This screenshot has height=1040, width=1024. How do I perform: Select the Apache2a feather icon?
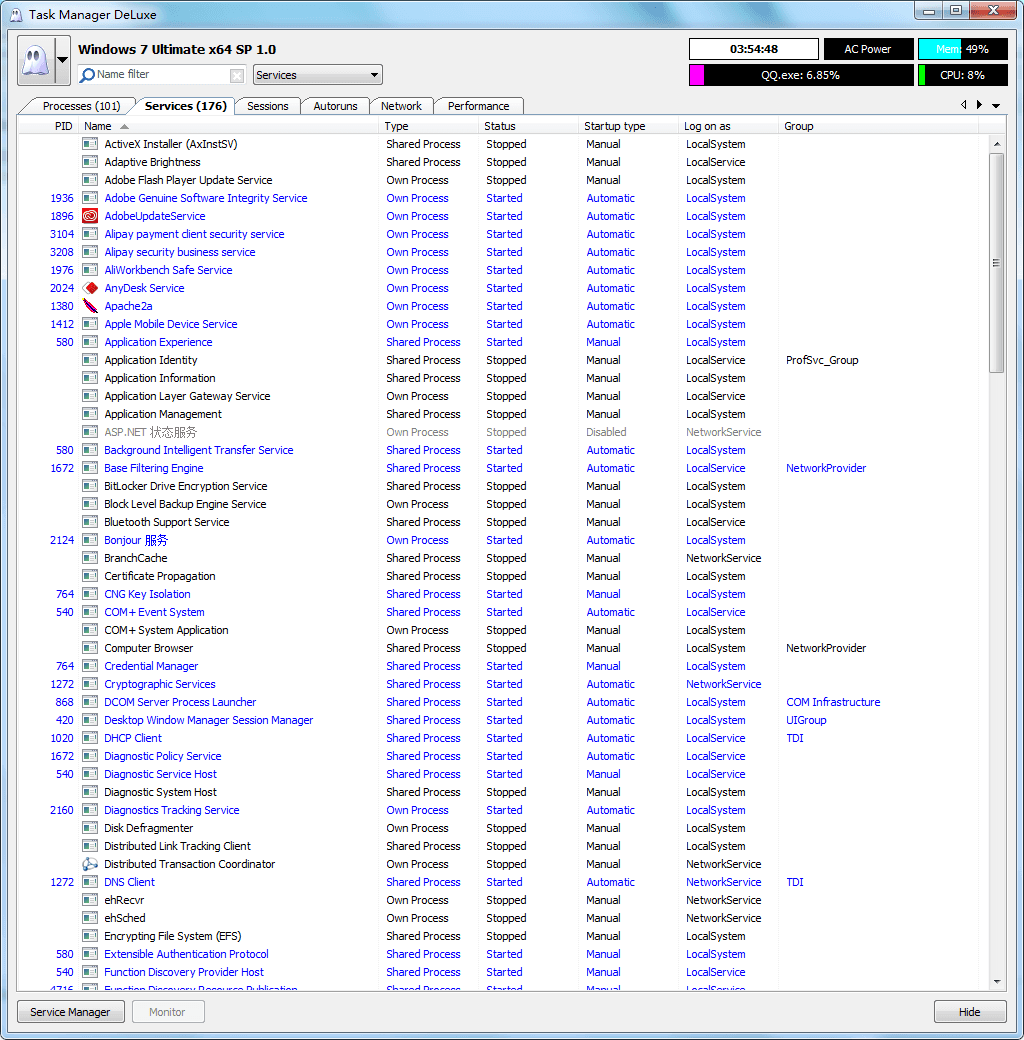pos(90,306)
